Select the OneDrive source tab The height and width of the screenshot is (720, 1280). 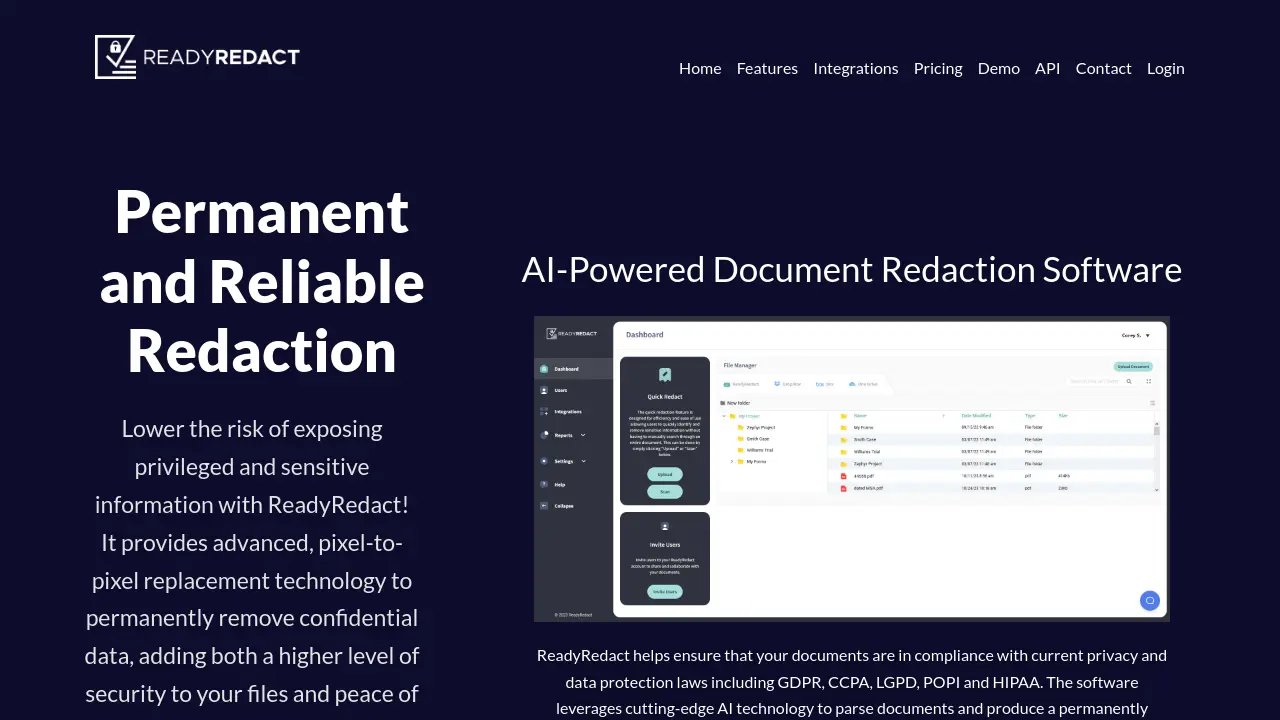863,384
